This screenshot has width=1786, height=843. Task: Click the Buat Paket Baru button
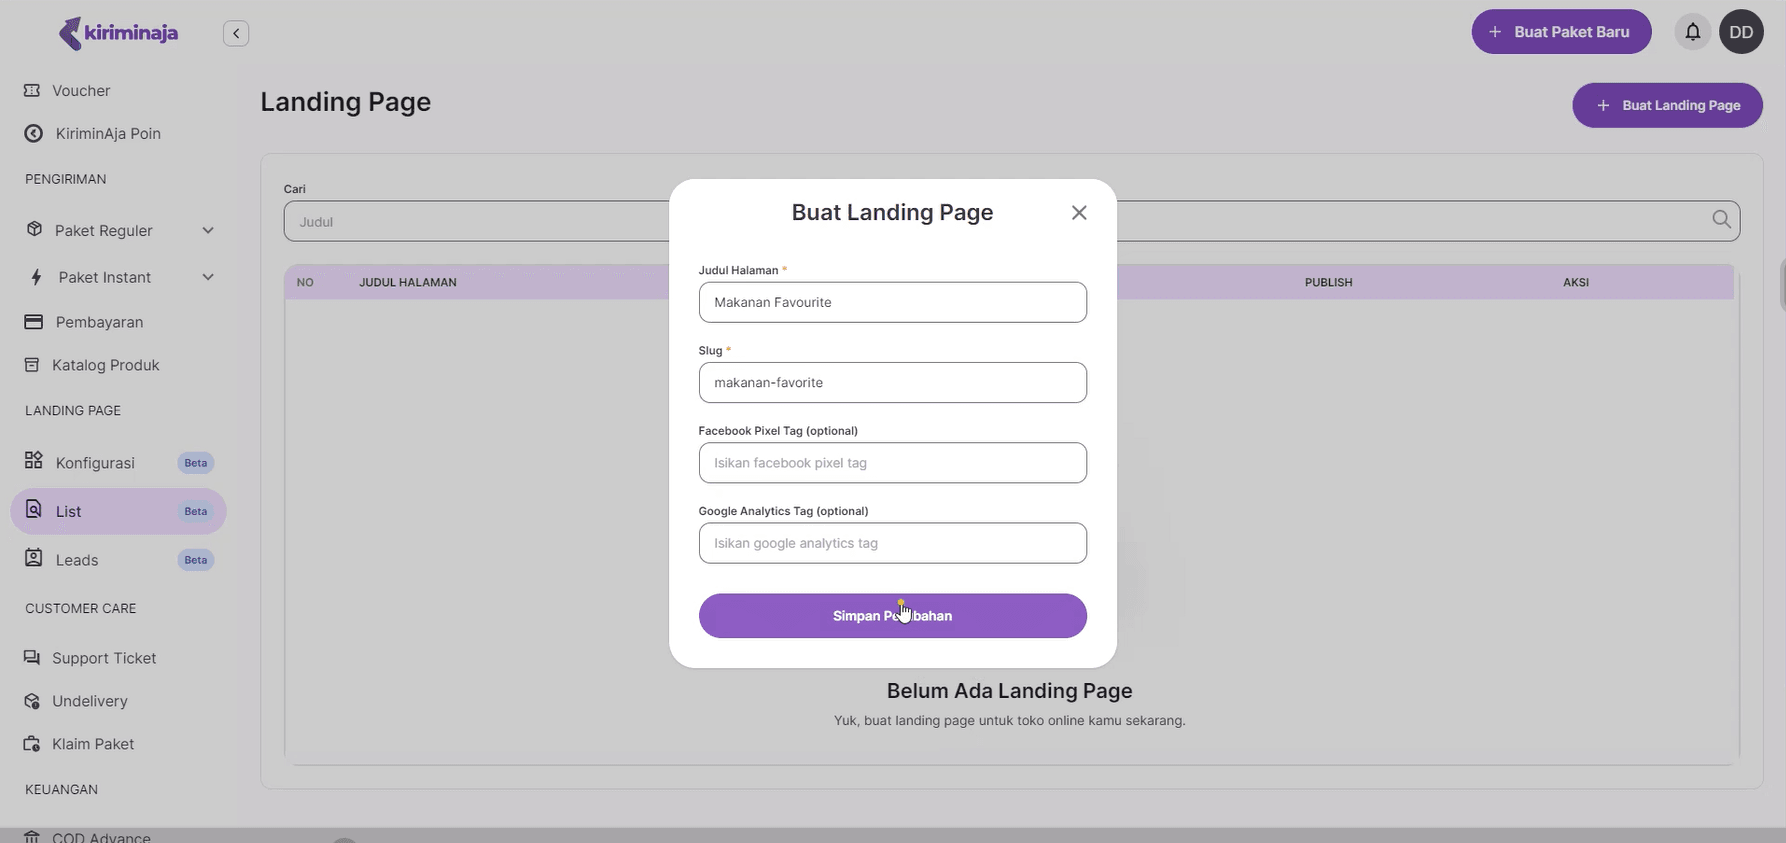[x=1560, y=32]
